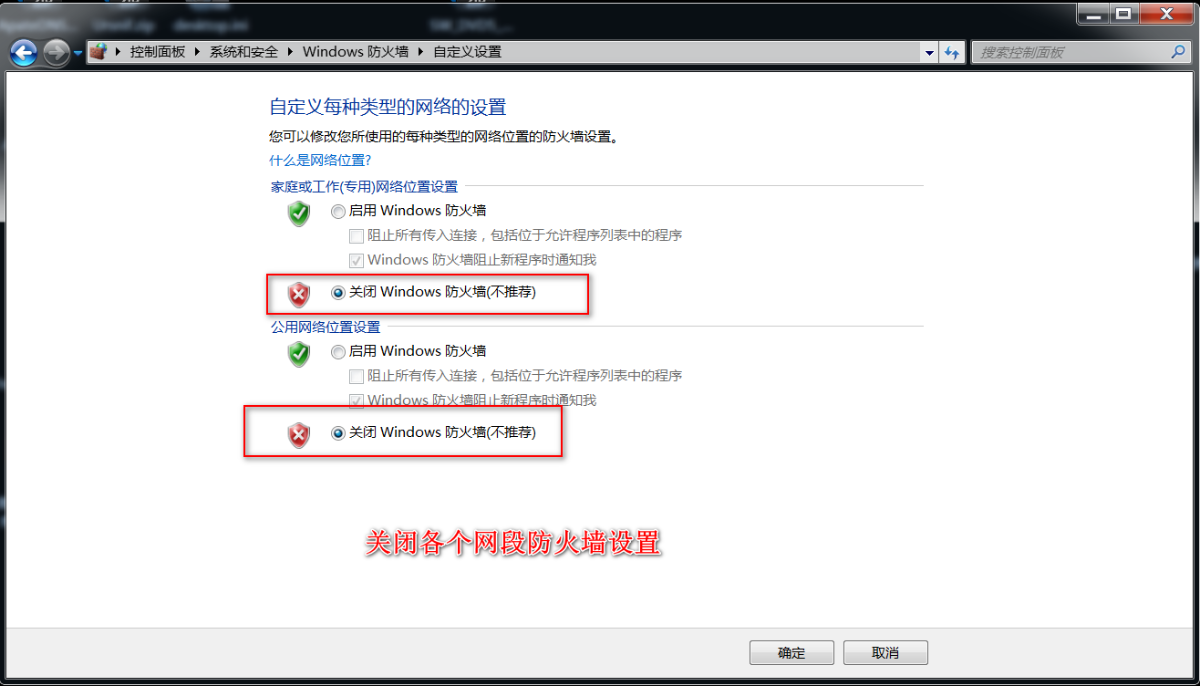1200x686 pixels.
Task: Click the refresh button beside address bar
Action: point(952,52)
